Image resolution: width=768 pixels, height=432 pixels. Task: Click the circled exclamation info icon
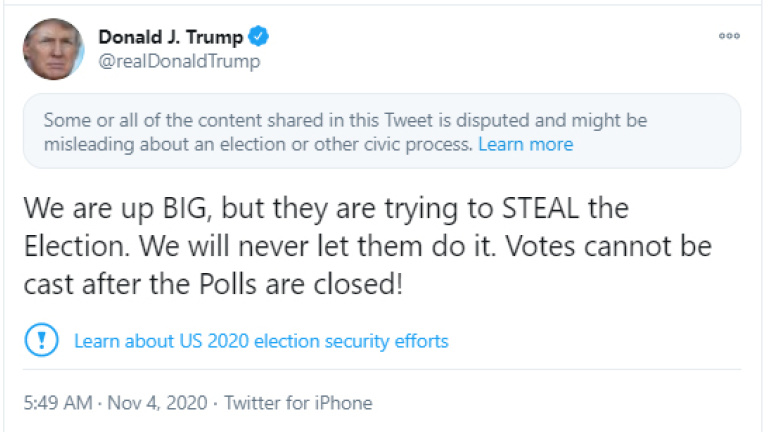tap(42, 340)
